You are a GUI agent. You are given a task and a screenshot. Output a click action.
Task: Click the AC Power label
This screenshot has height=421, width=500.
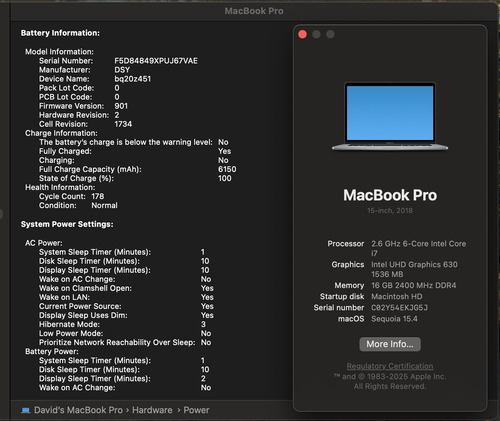coord(44,243)
